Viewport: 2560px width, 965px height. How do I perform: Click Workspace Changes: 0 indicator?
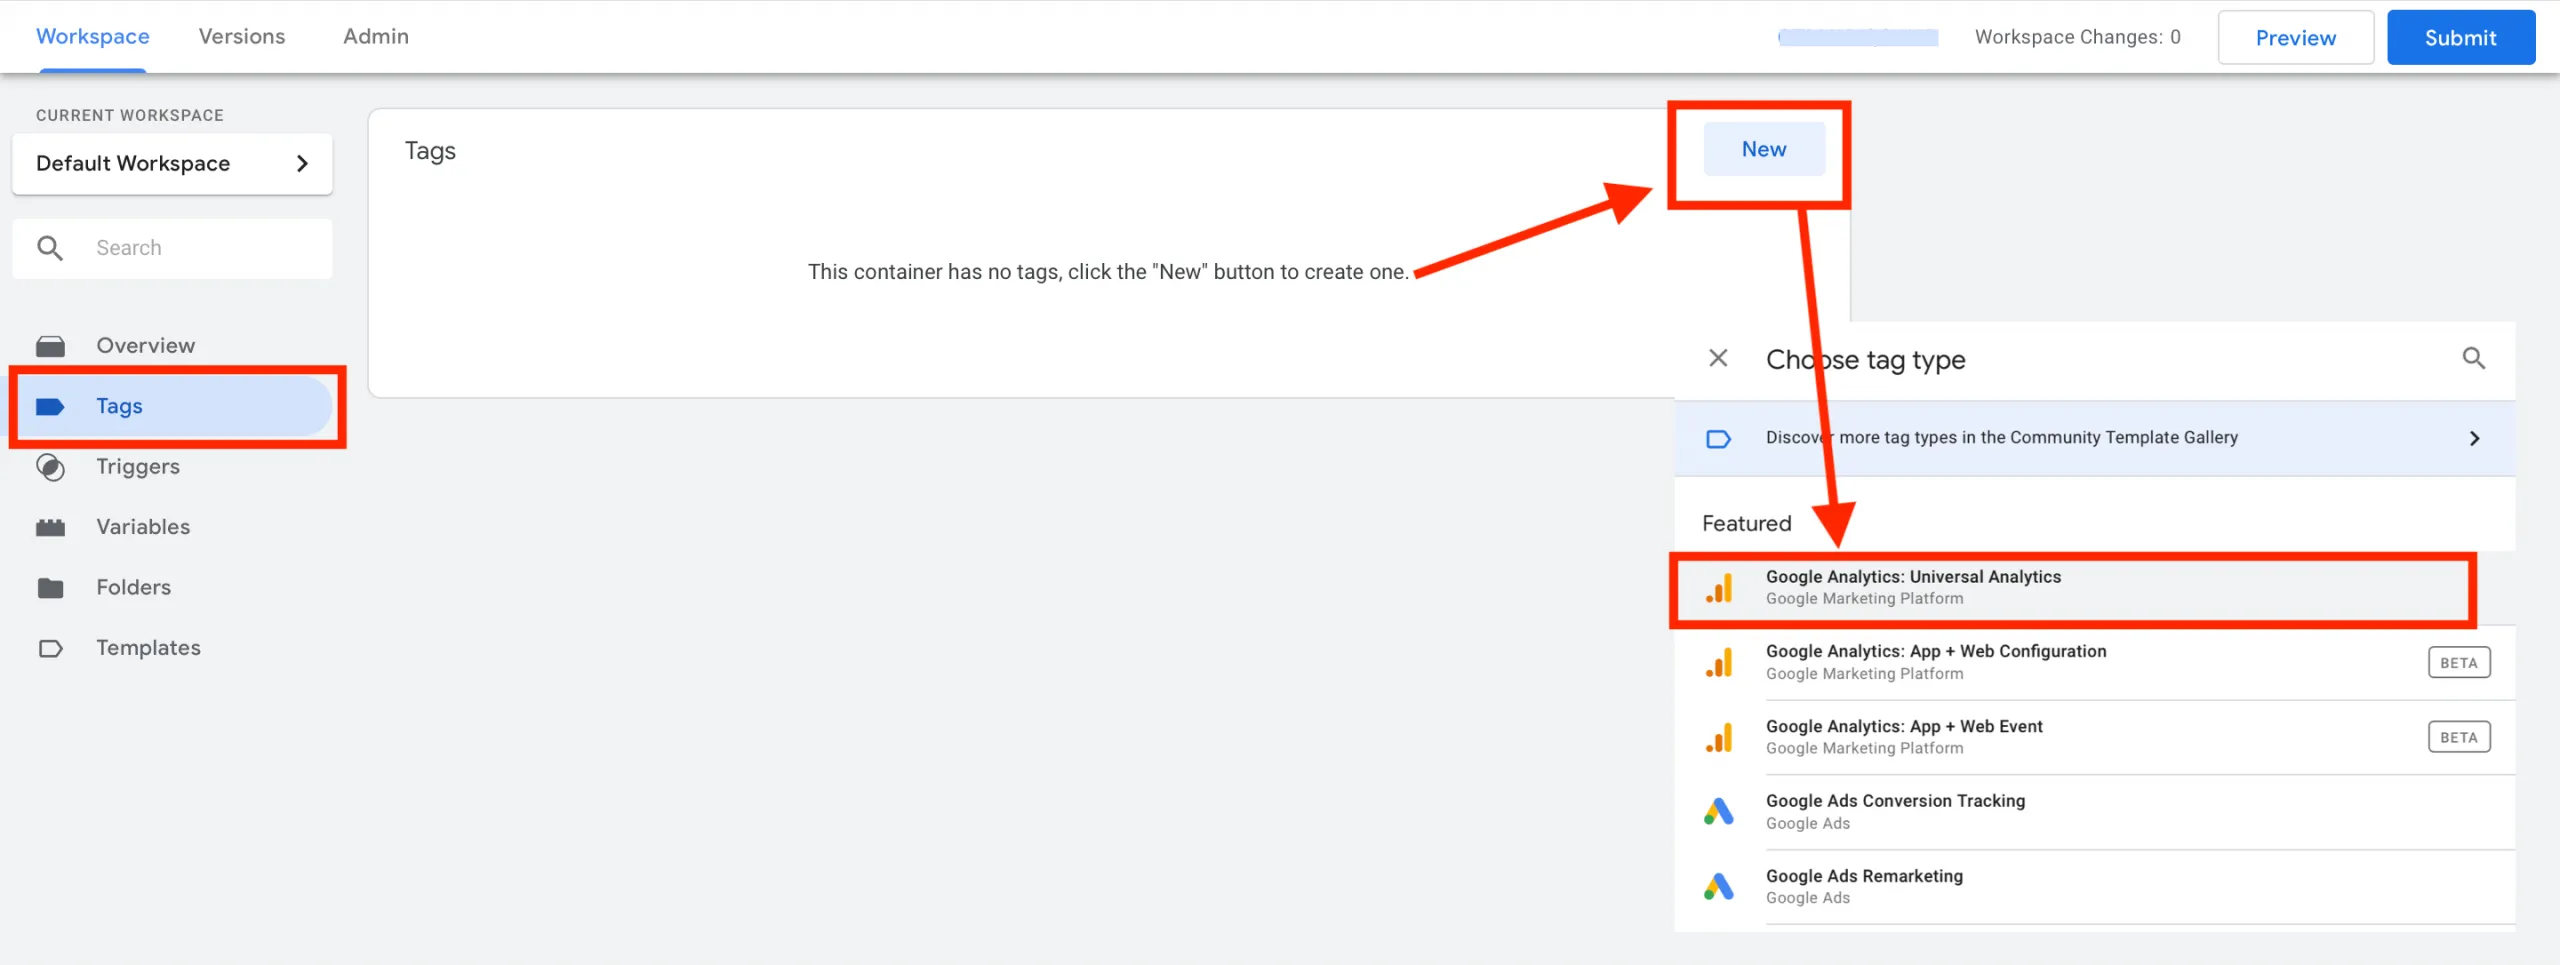coord(2077,37)
